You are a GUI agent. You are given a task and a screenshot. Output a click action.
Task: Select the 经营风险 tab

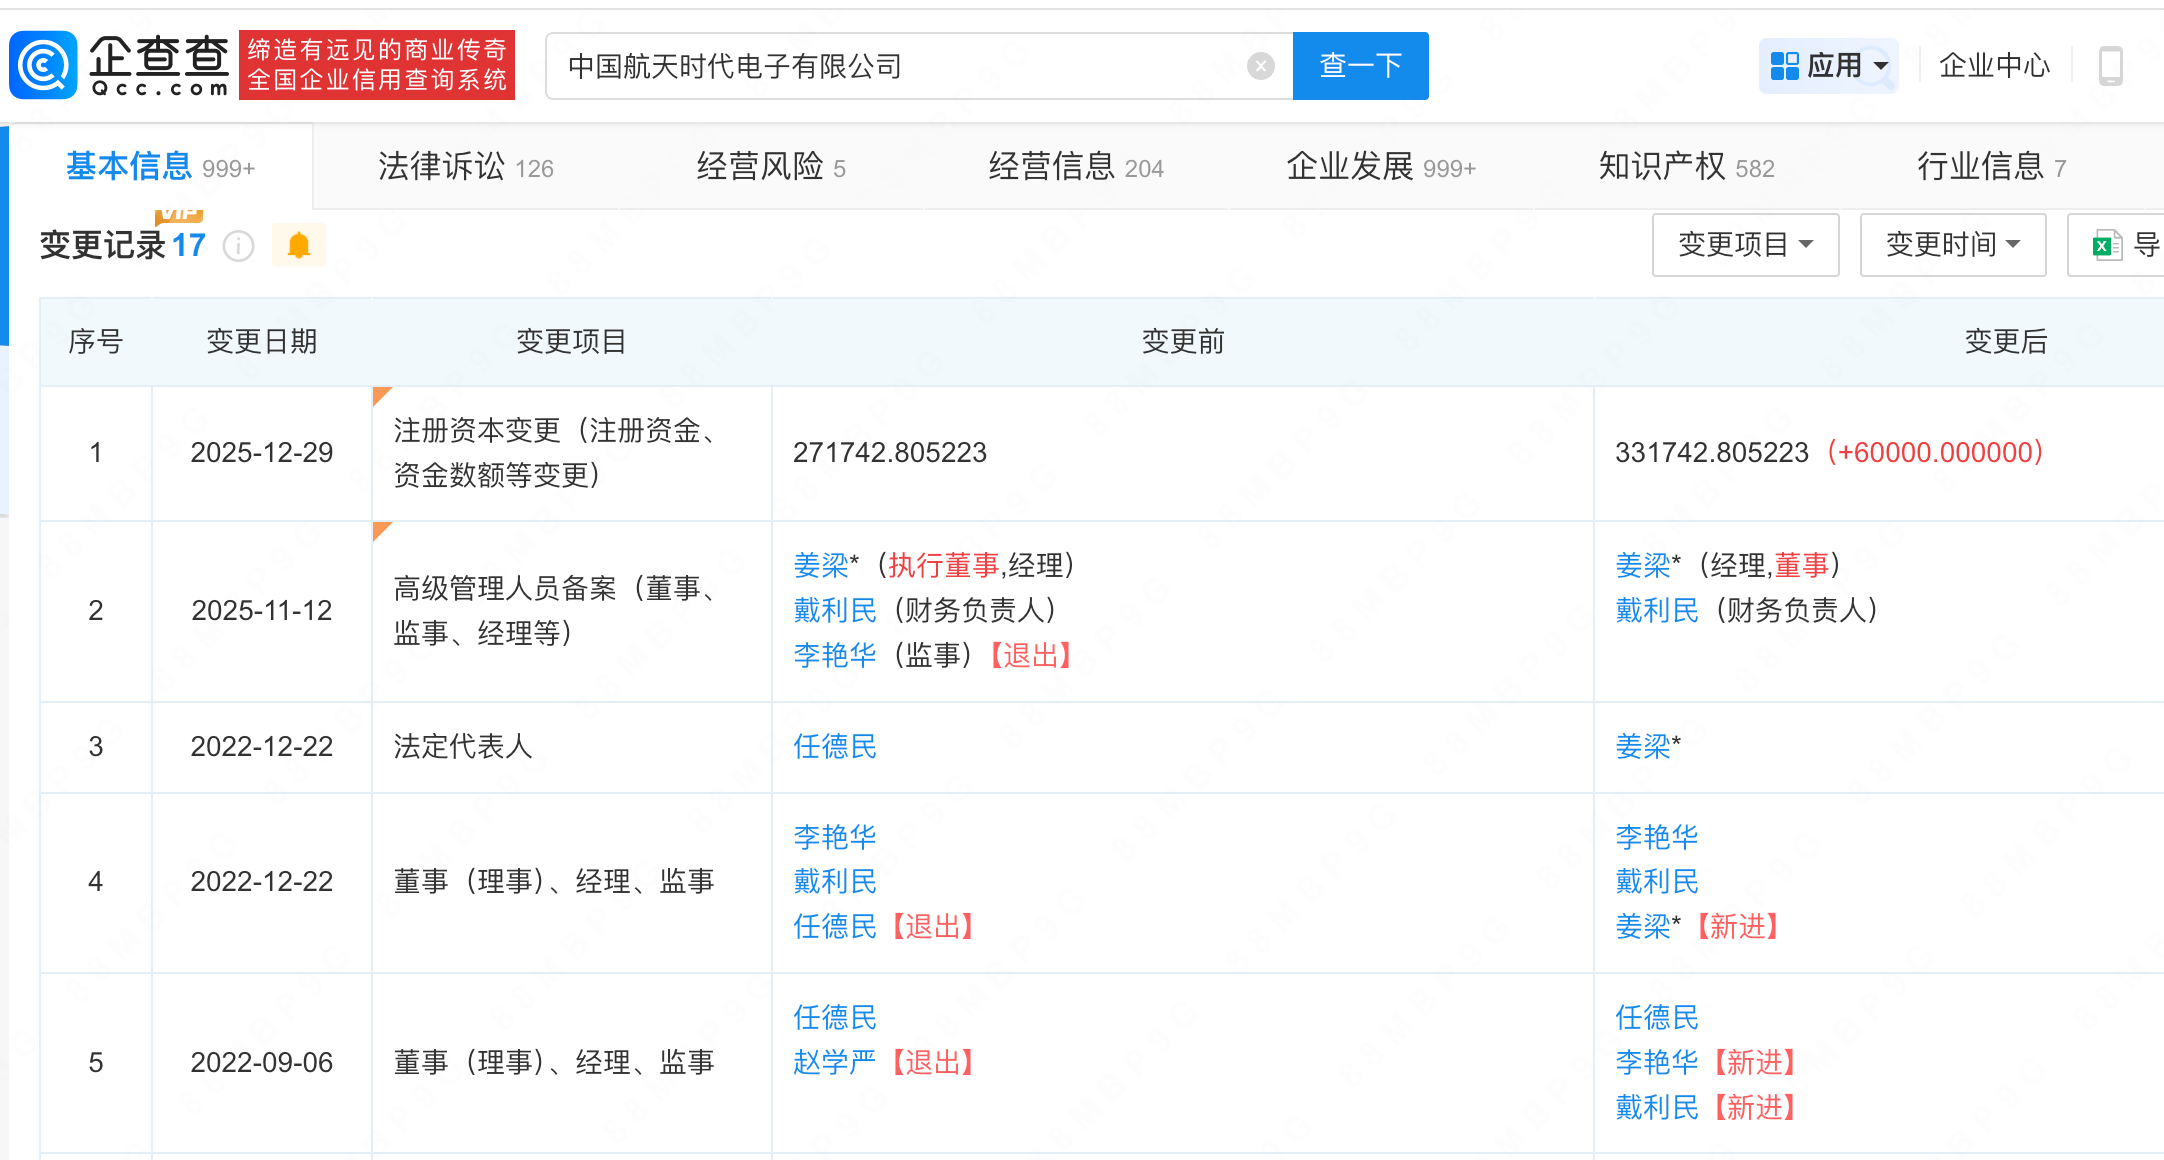pyautogui.click(x=770, y=167)
